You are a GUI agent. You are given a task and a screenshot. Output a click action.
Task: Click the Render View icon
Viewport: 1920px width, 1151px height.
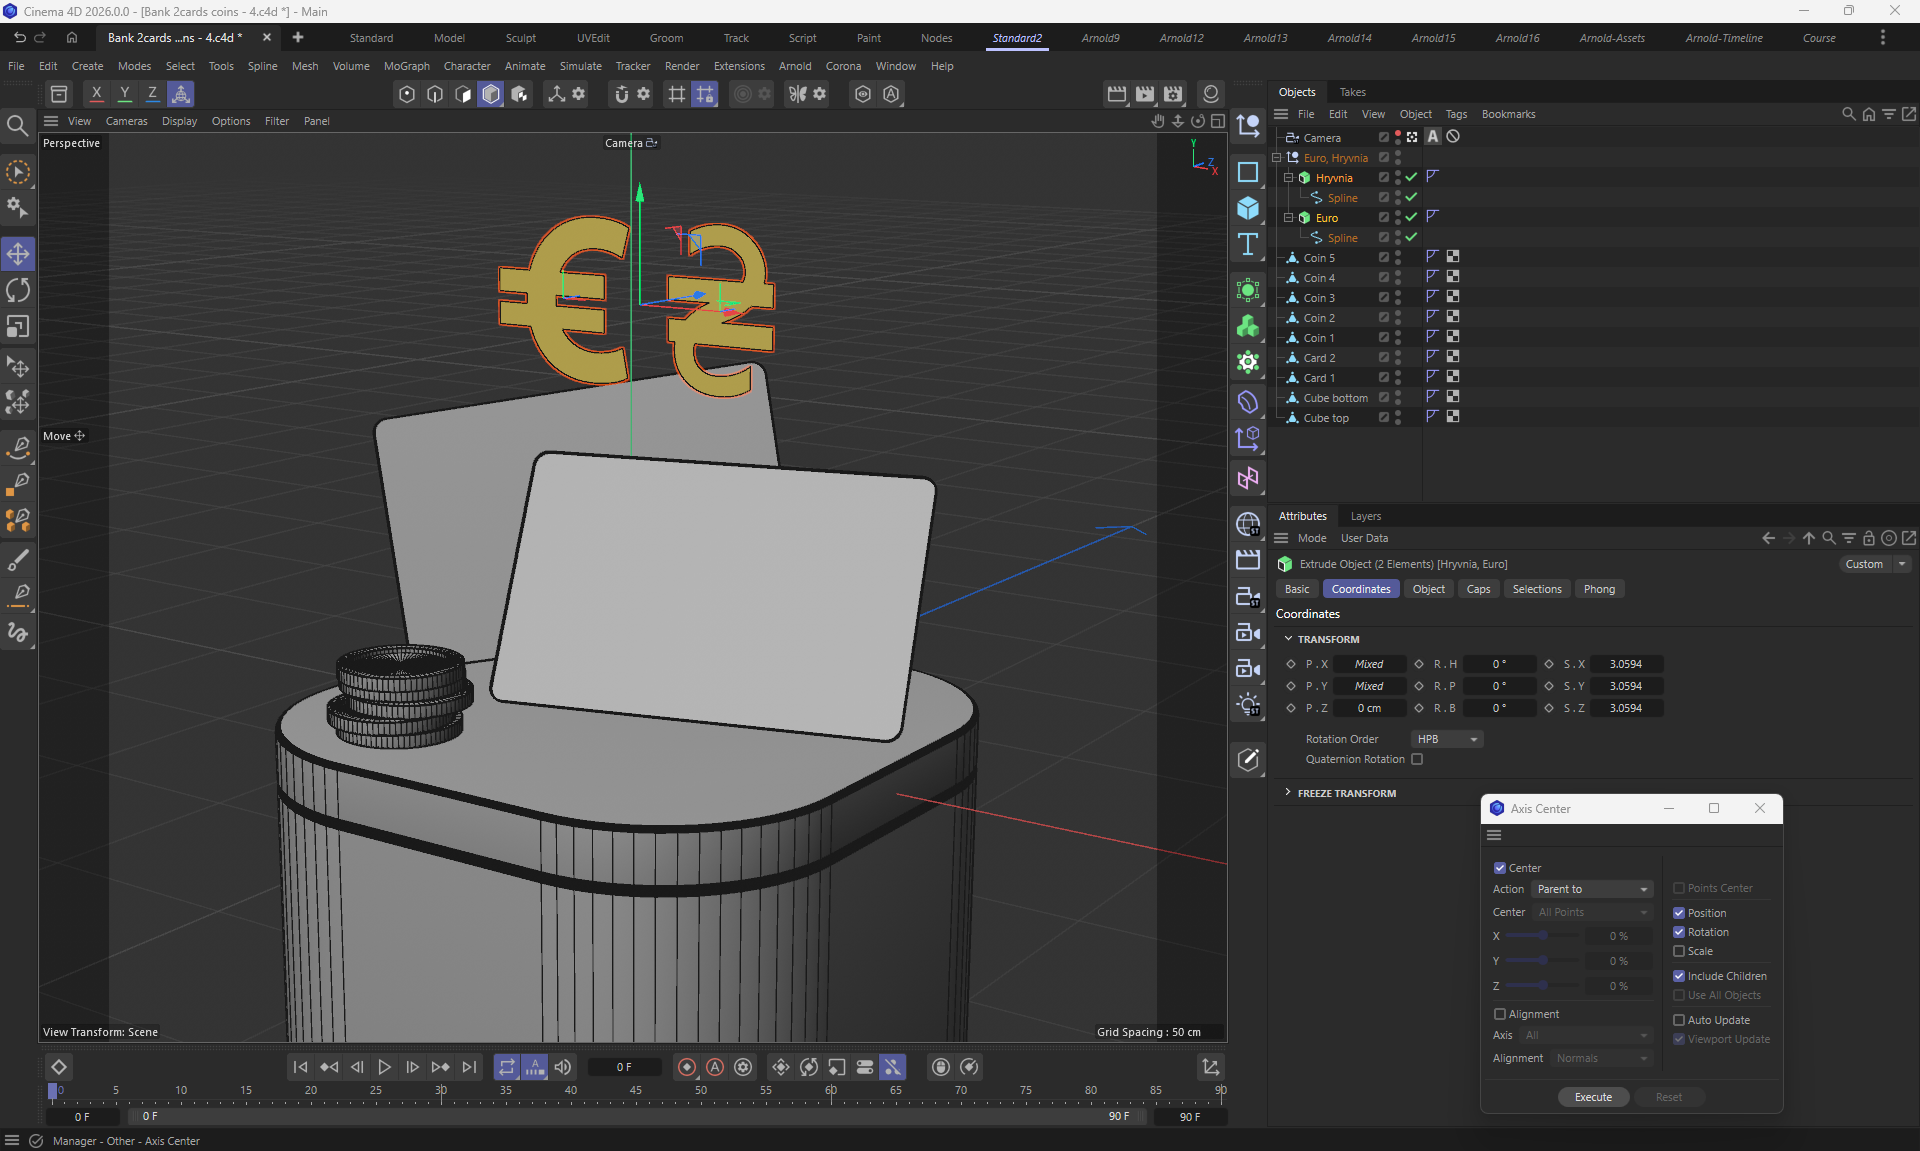tap(1116, 94)
